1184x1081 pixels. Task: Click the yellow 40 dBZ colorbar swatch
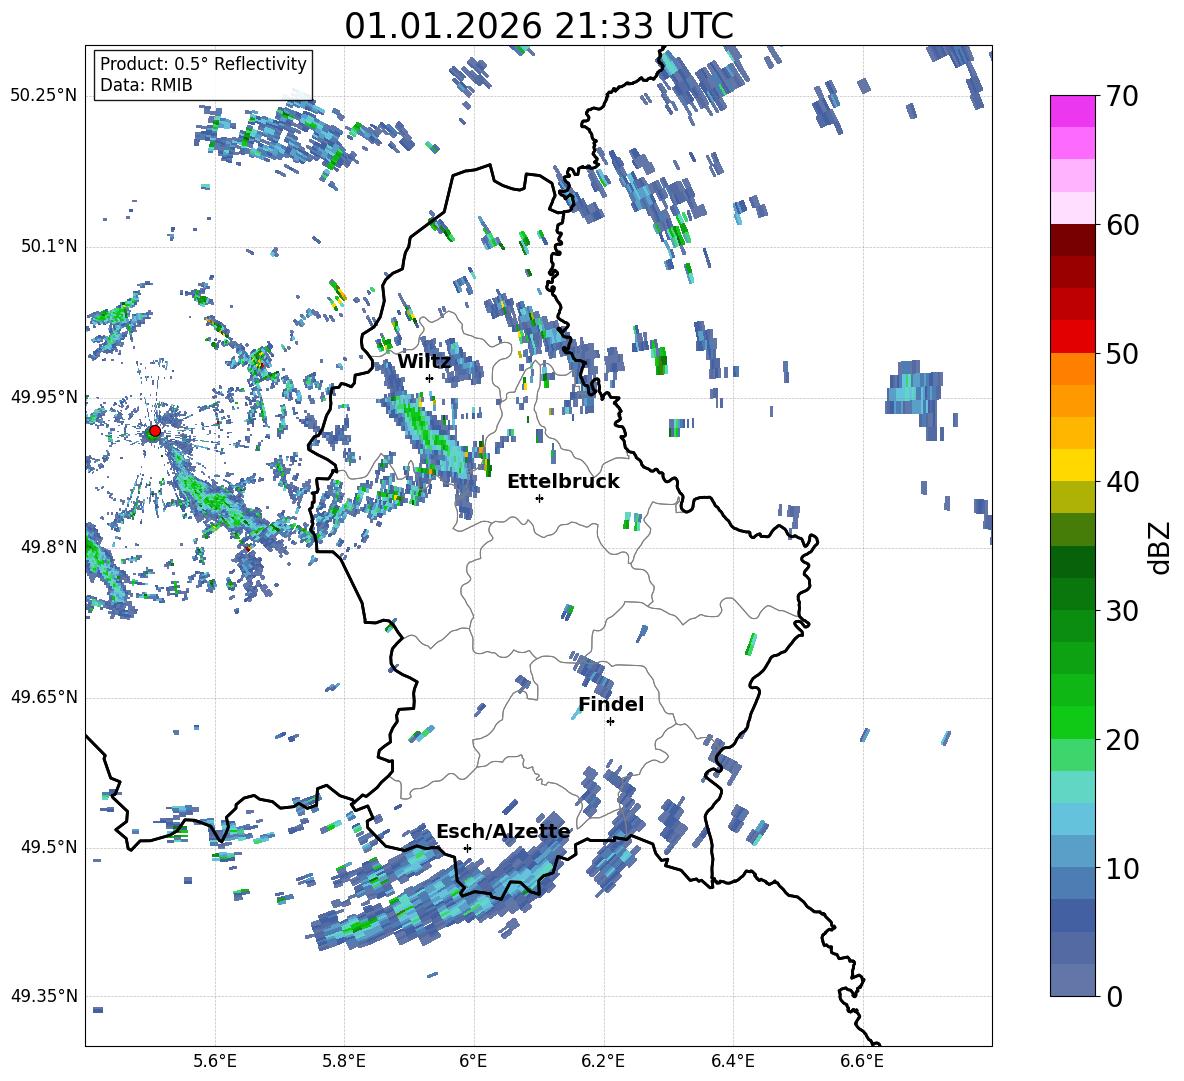click(x=1072, y=466)
